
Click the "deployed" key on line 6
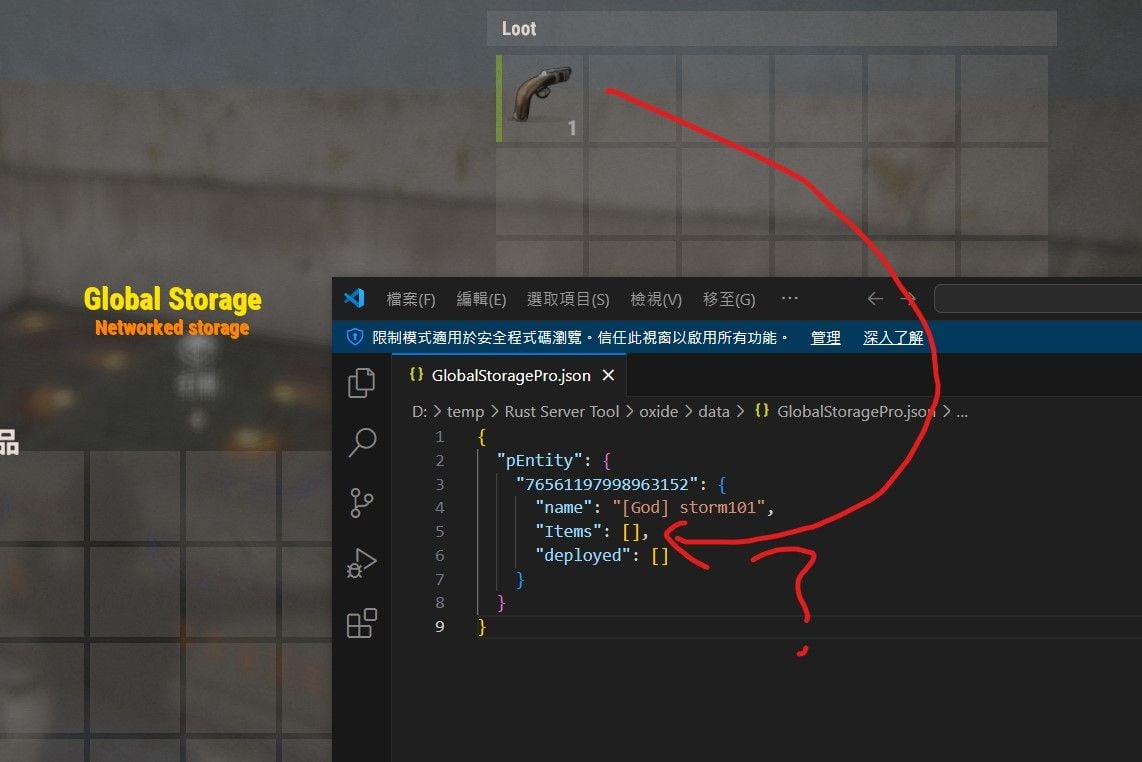click(x=583, y=556)
